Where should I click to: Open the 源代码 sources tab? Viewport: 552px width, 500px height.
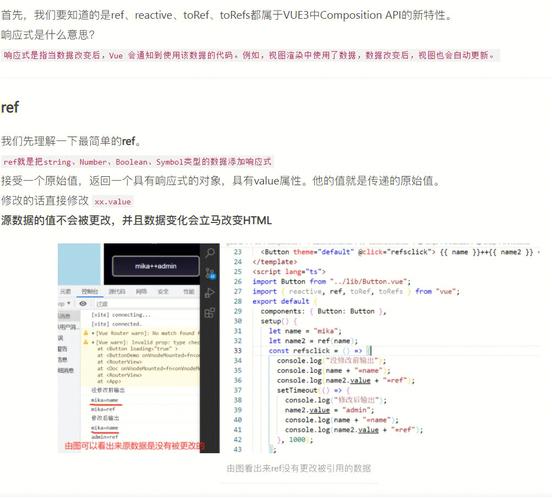point(117,292)
